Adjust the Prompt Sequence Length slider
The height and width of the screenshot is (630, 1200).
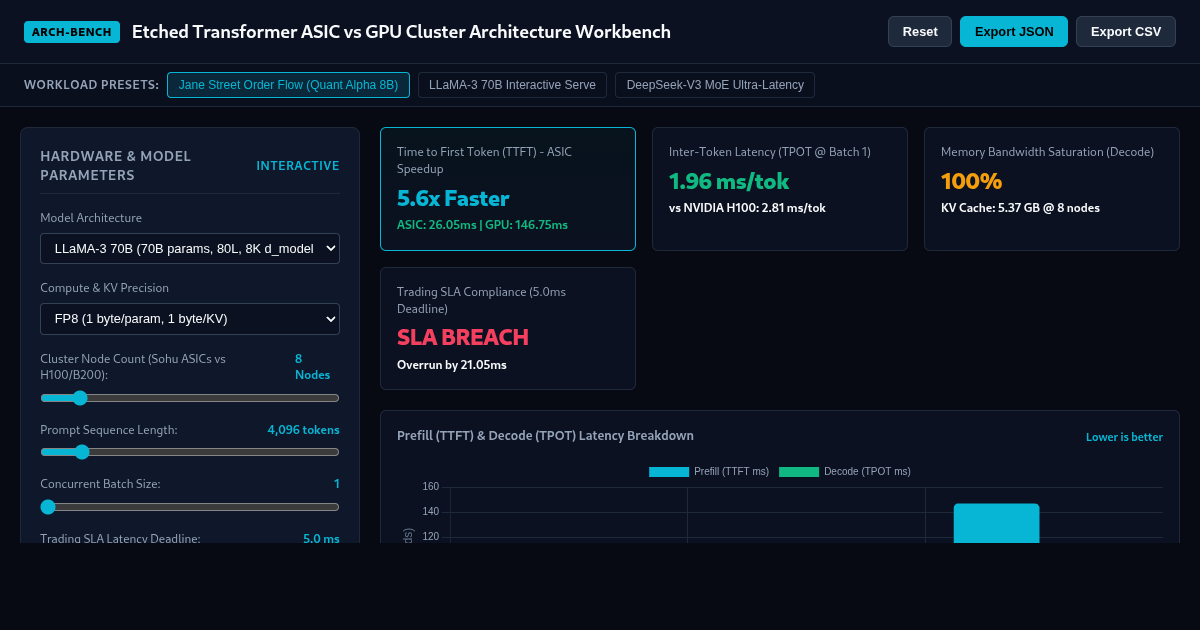click(190, 452)
